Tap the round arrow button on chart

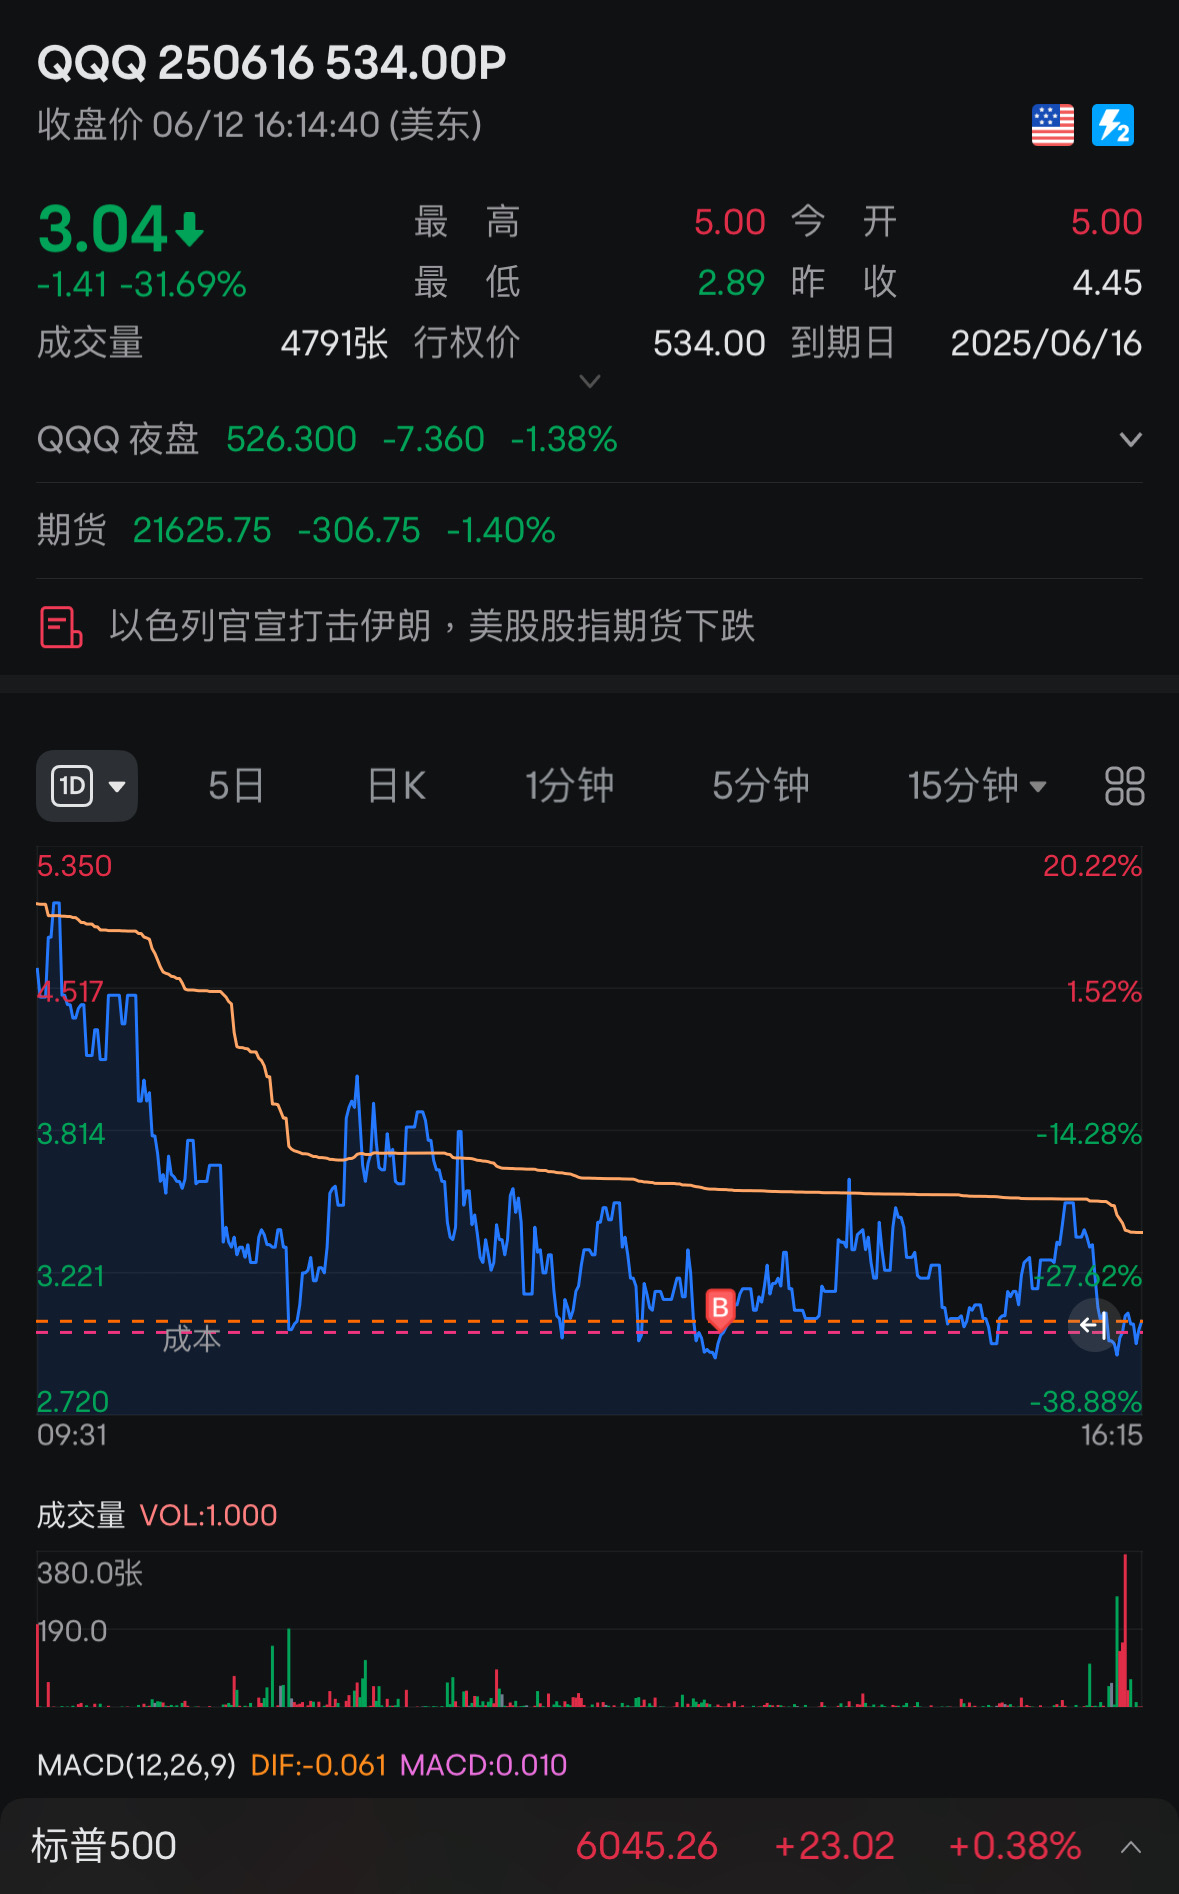[x=1094, y=1326]
